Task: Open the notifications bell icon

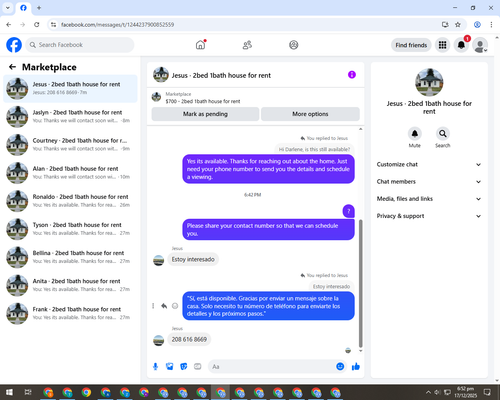Action: click(461, 45)
